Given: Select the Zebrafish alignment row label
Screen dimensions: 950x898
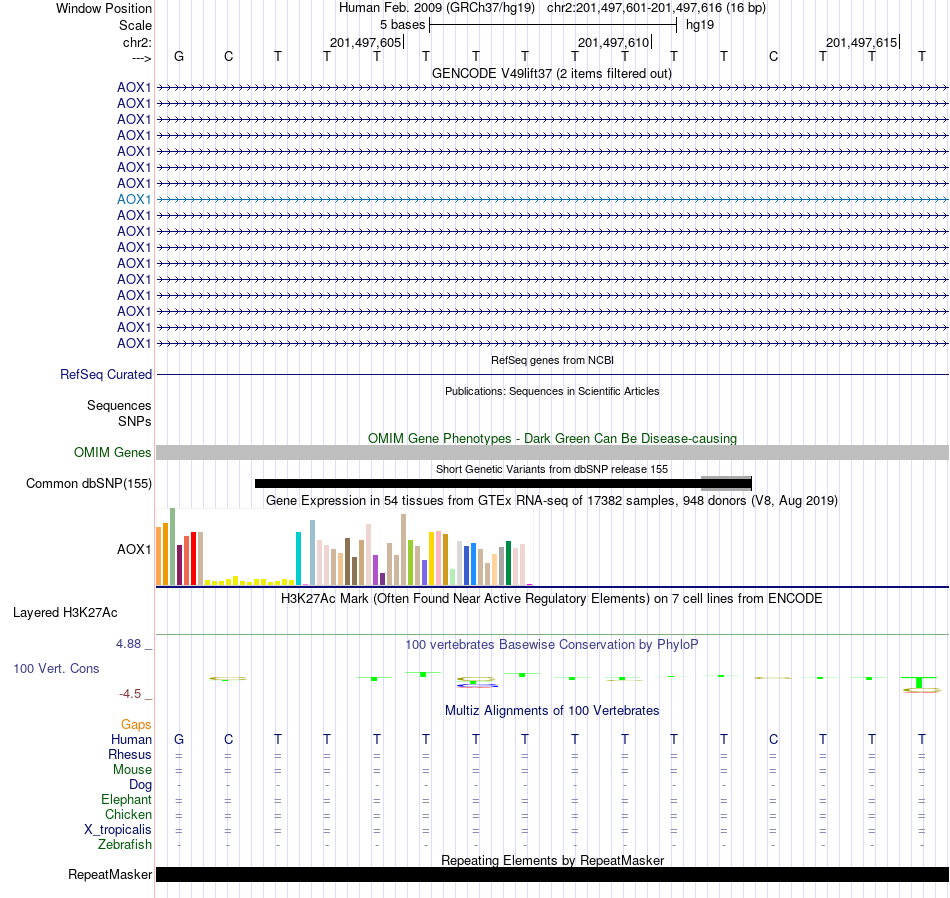Looking at the screenshot, I should point(125,844).
